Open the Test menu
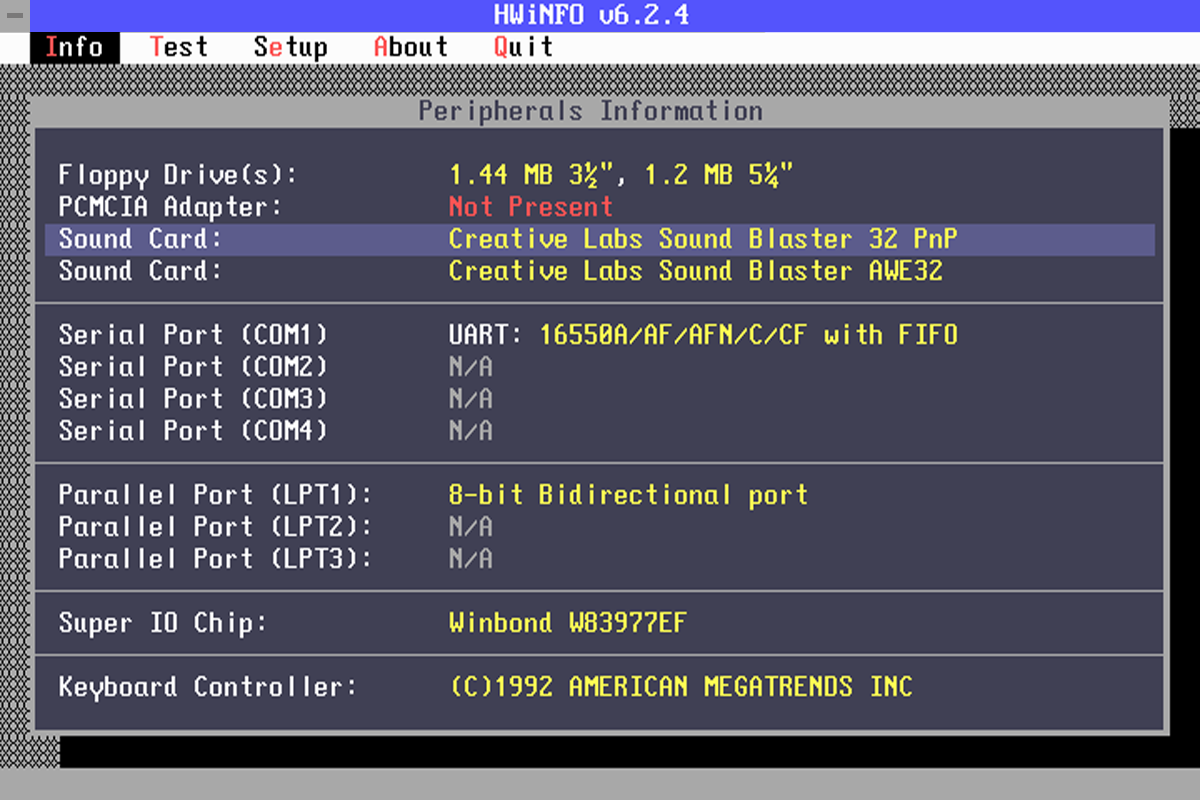 (179, 47)
